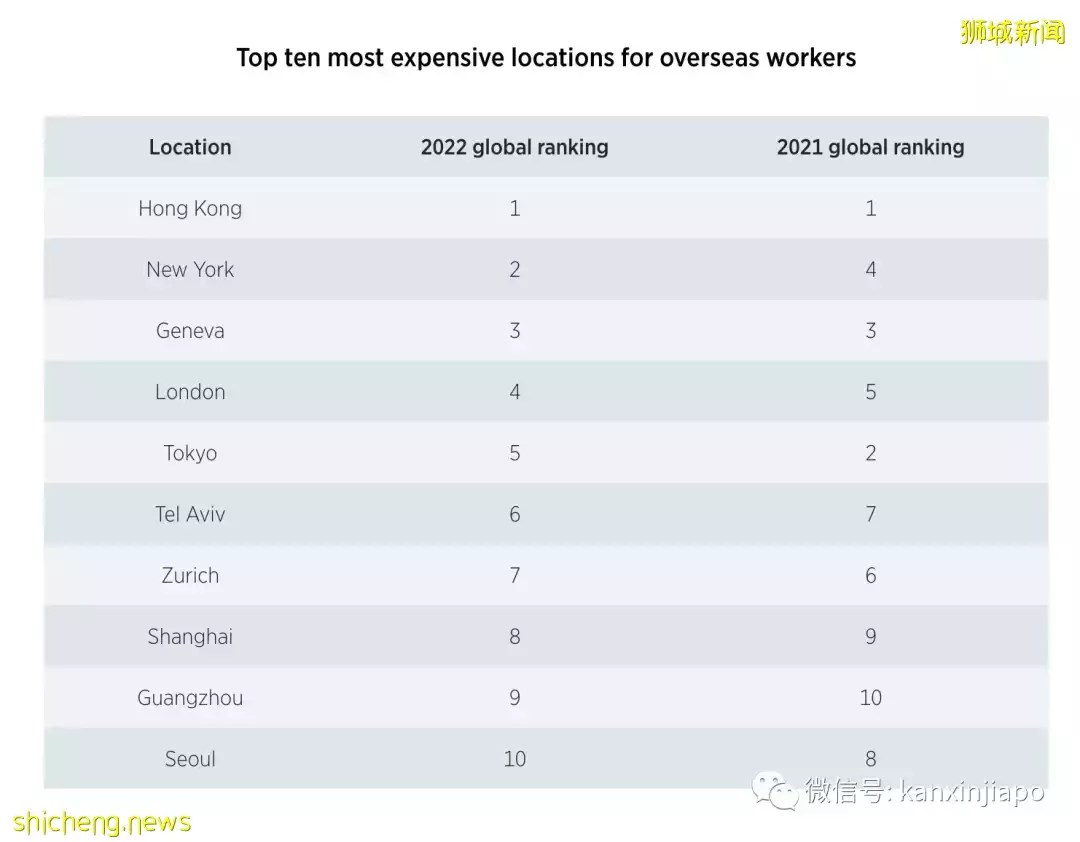Click the Tel Aviv row label
The image size is (1080, 842).
[190, 514]
